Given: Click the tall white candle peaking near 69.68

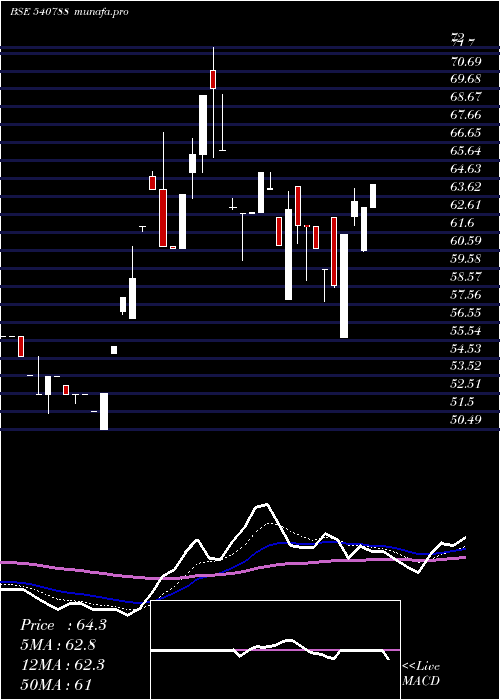Looking at the screenshot, I should [x=203, y=125].
